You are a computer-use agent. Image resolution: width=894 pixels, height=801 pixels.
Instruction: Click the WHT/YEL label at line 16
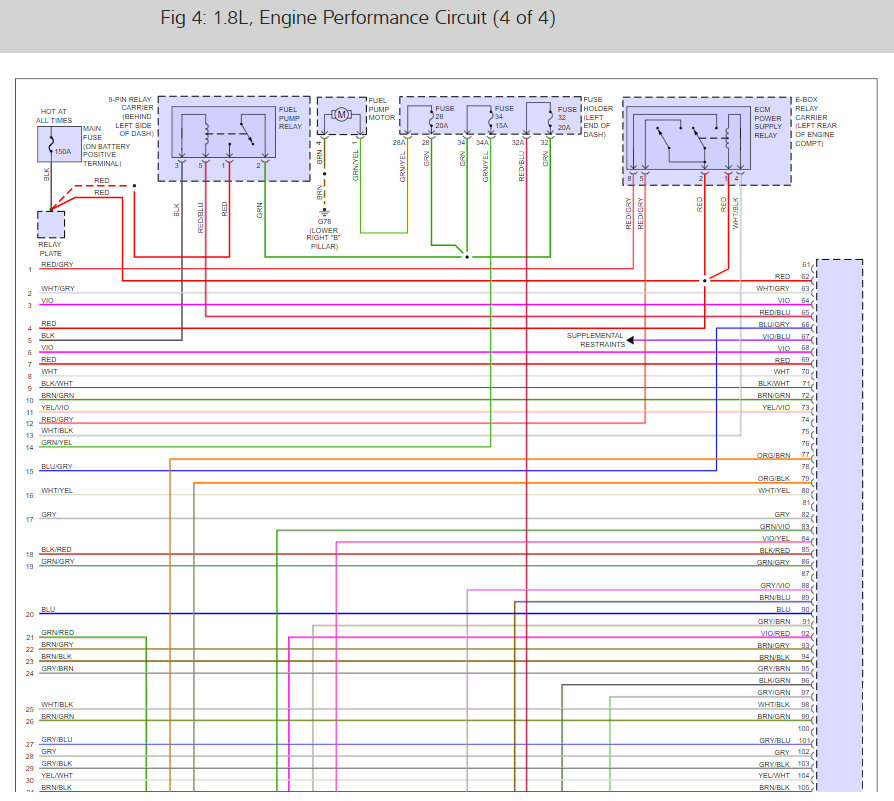[56, 490]
